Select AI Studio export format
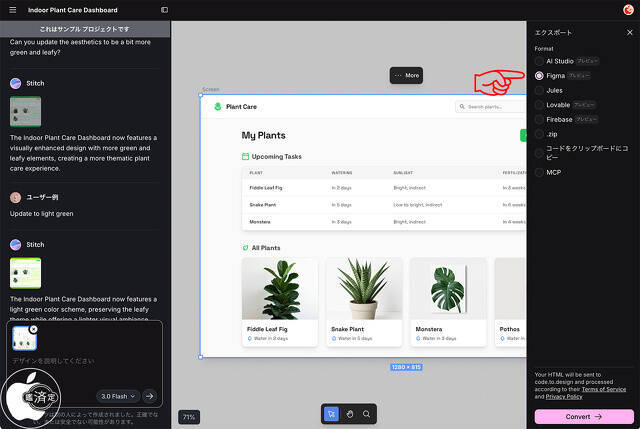This screenshot has height=429, width=640. click(x=540, y=61)
